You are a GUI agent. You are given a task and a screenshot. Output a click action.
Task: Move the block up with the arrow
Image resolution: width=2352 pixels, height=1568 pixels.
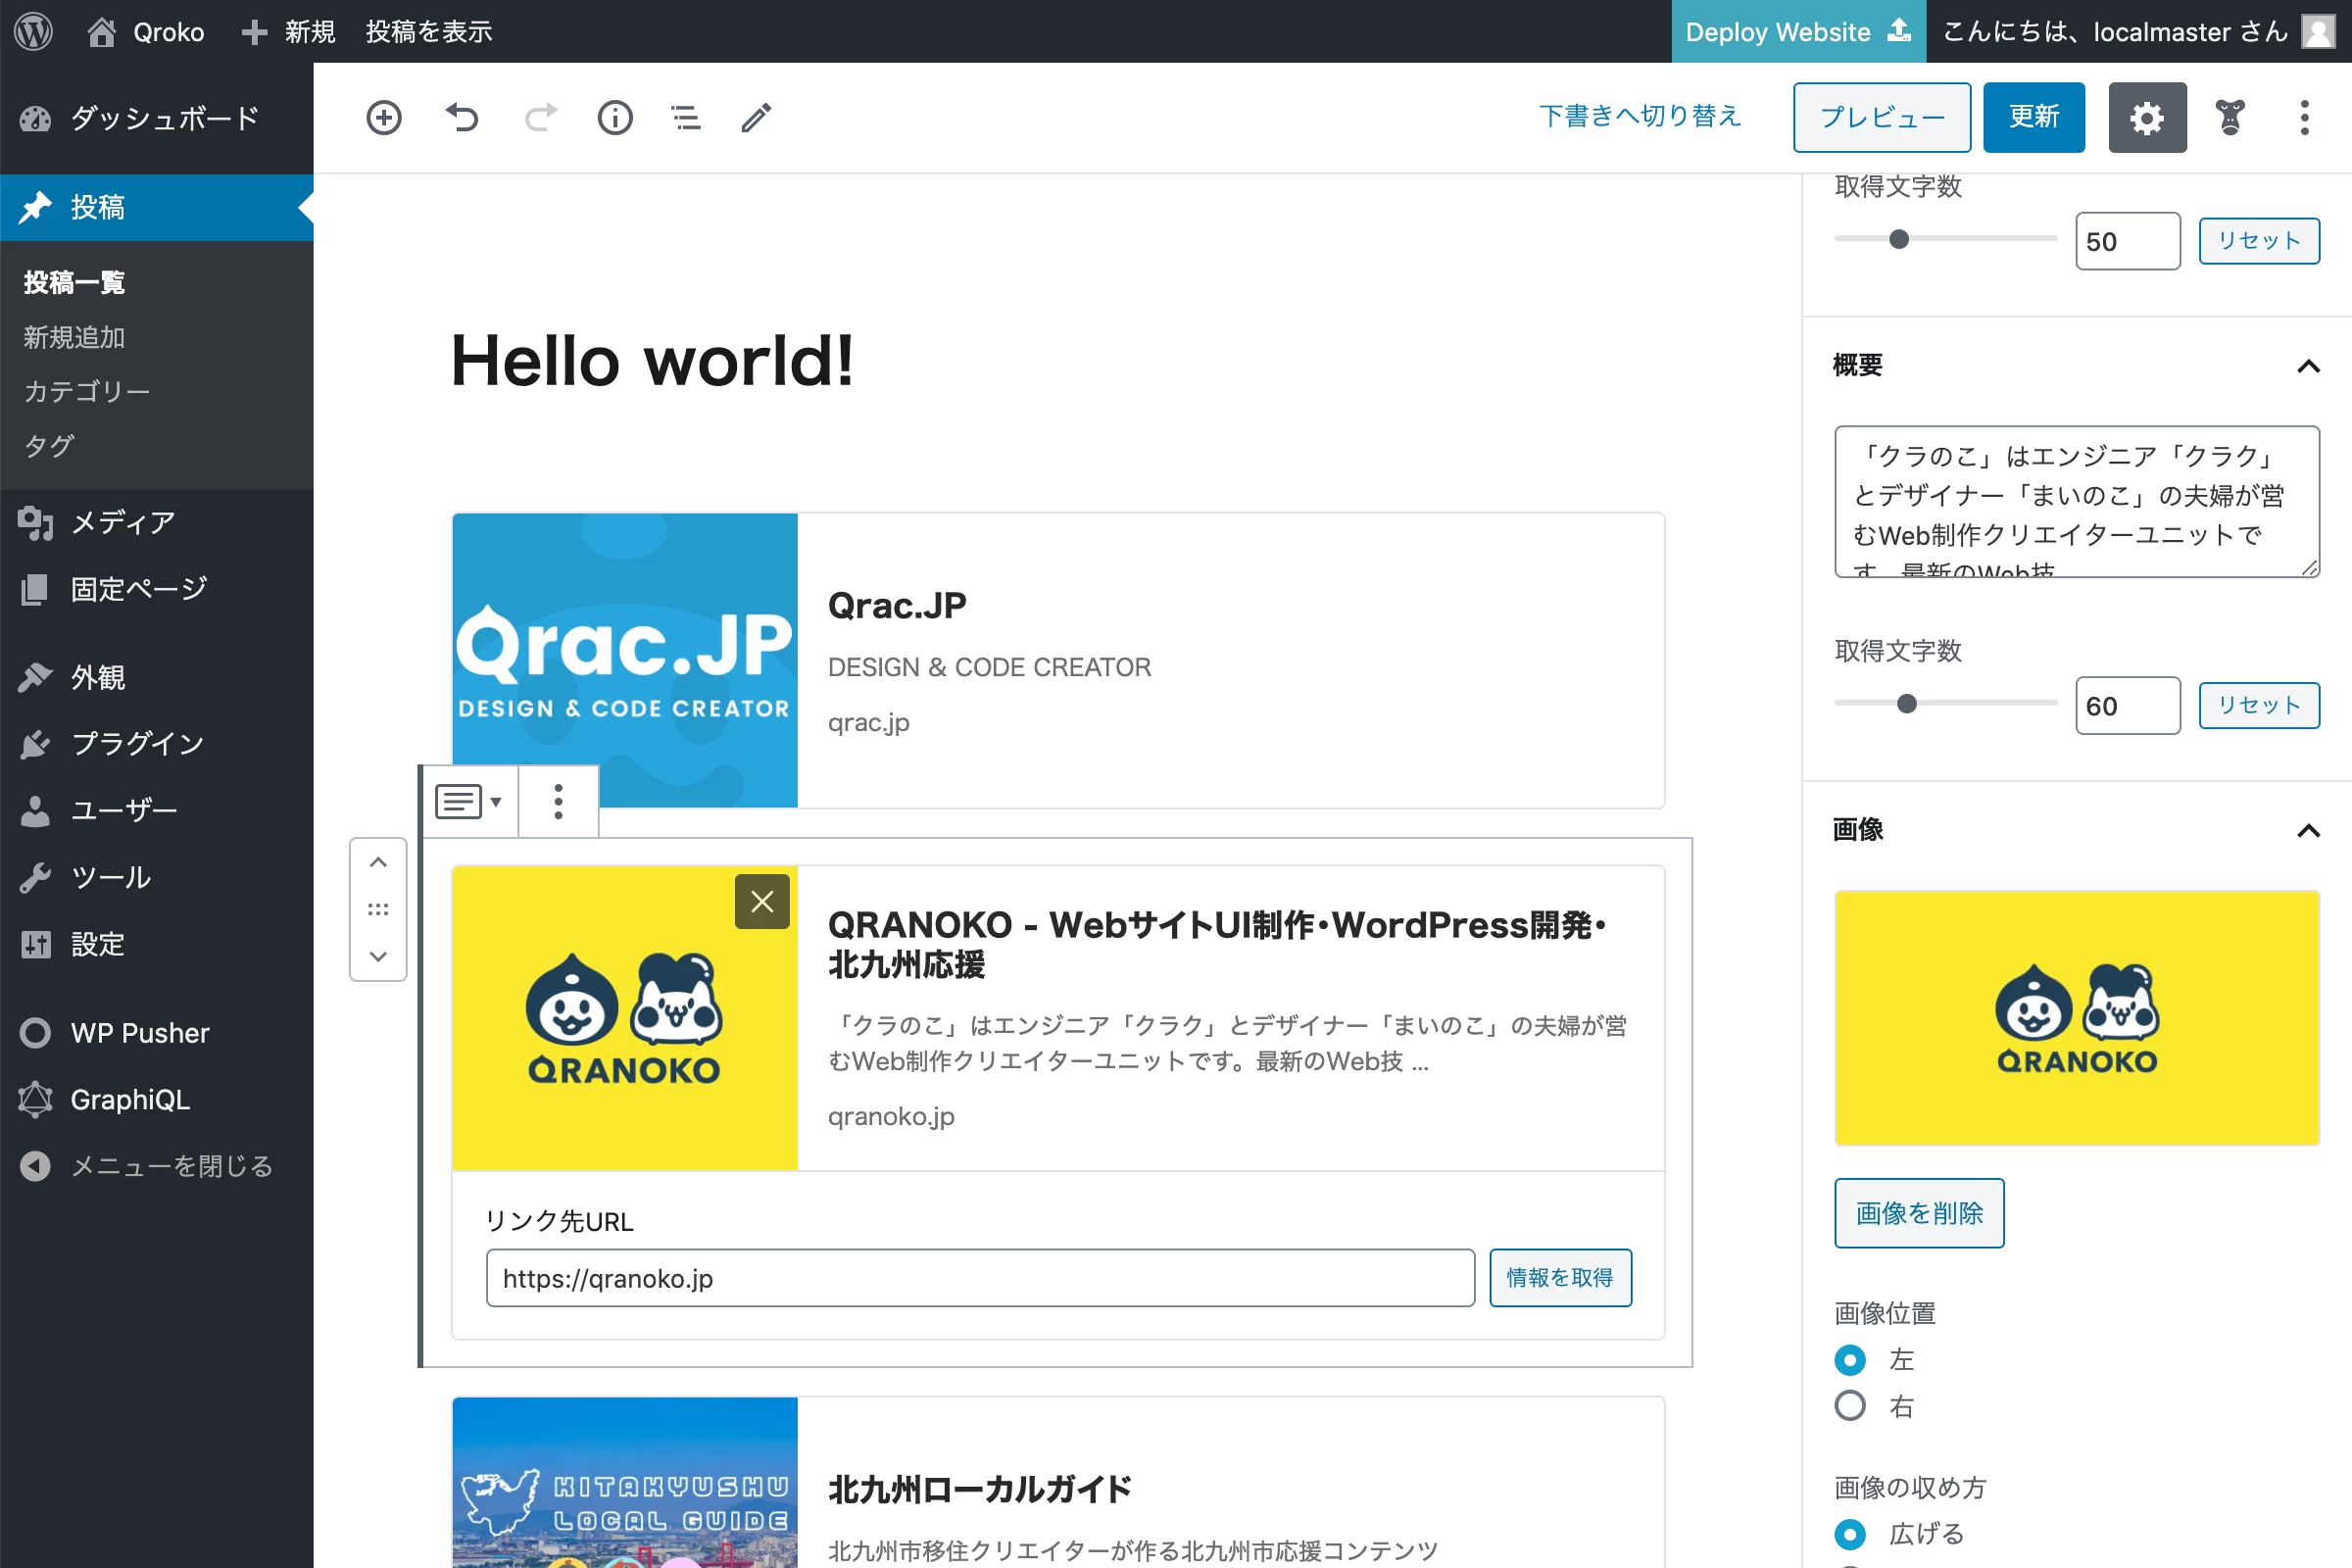pos(378,862)
